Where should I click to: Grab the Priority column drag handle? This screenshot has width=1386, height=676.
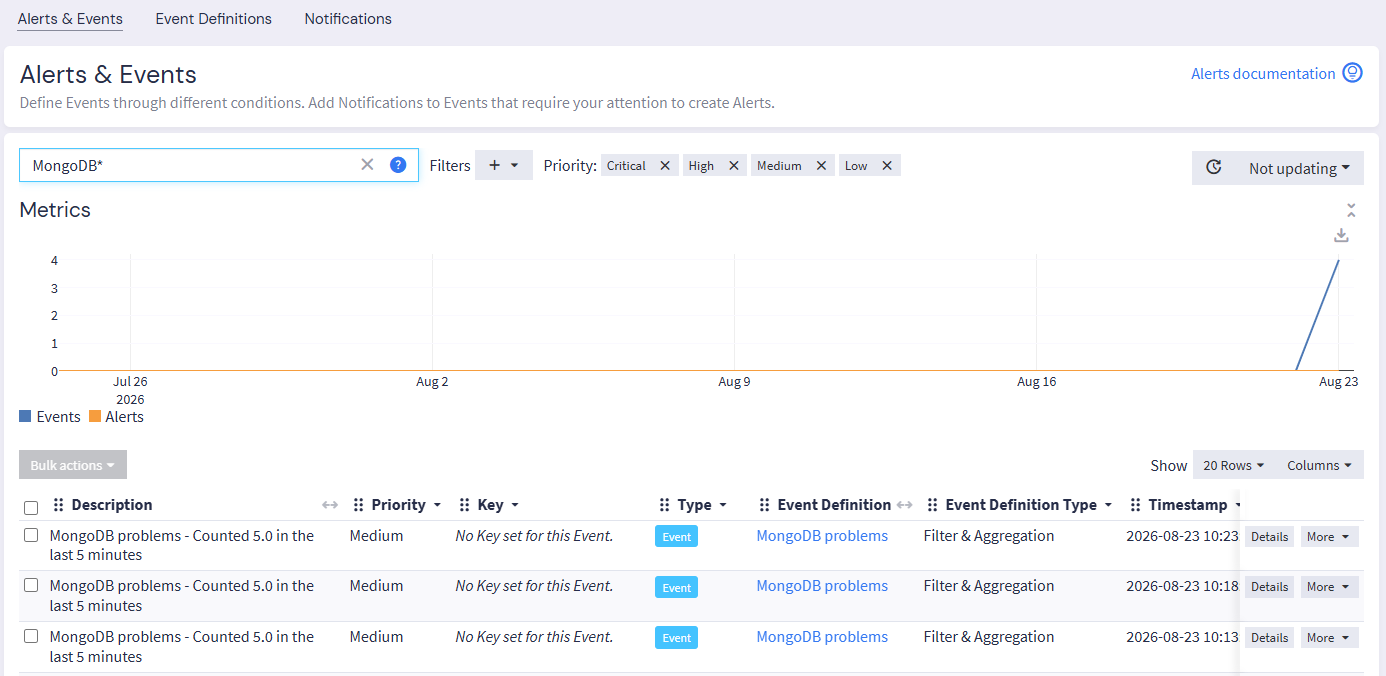pos(358,505)
